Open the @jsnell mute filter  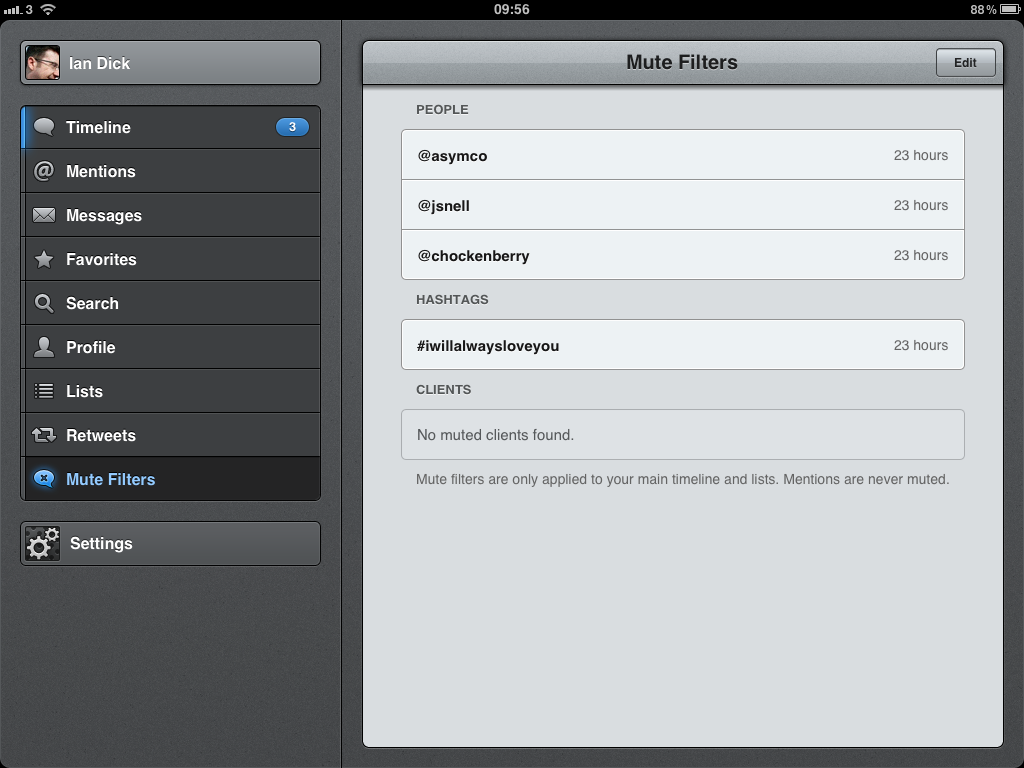coord(682,205)
